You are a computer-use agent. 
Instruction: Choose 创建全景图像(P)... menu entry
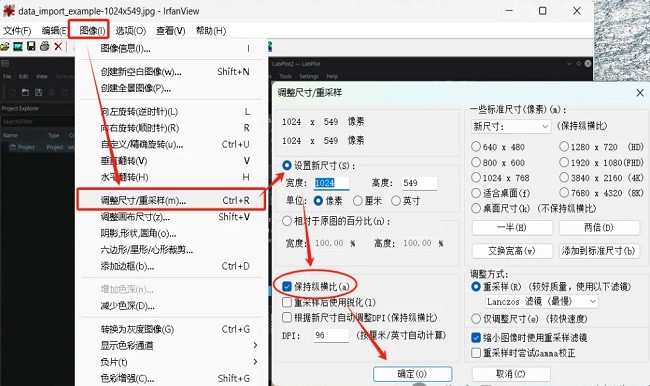172,88
